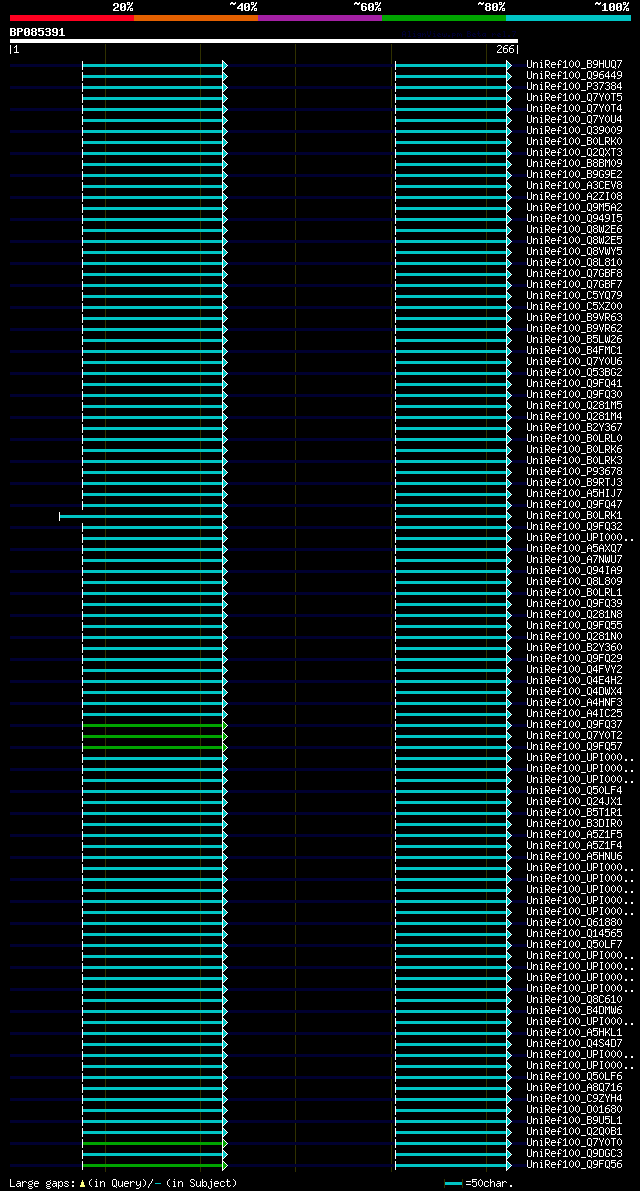Image resolution: width=640 pixels, height=1191 pixels.
Task: Select the UniRef100_C5XZ00 label
Action: (x=574, y=307)
